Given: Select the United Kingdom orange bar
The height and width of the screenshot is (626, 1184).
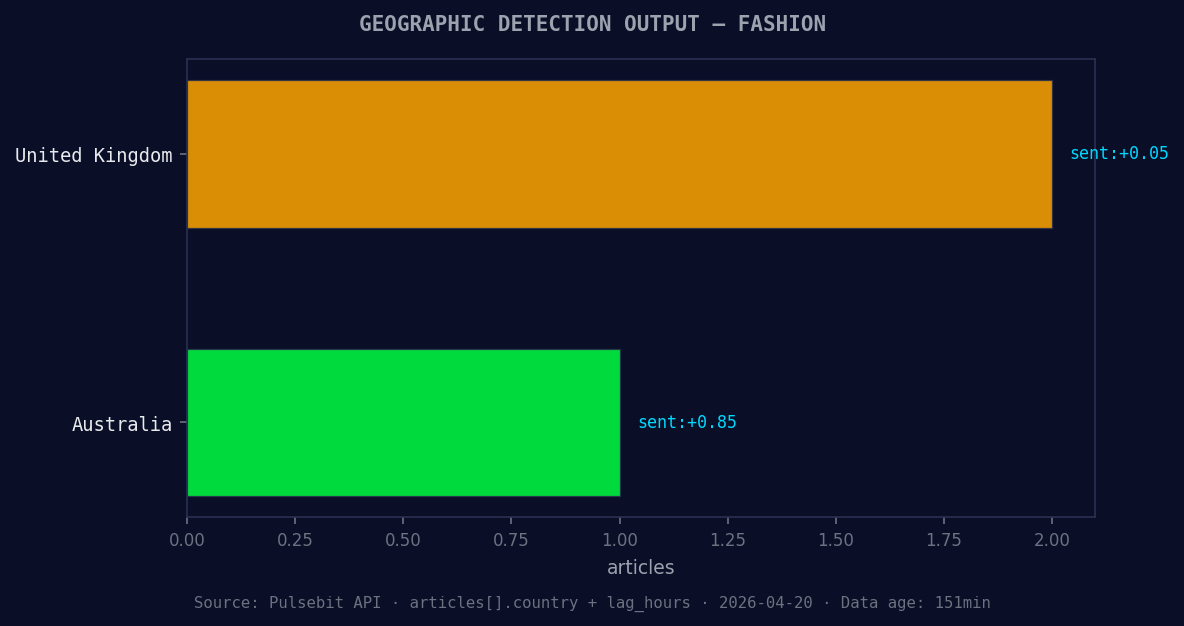Looking at the screenshot, I should (620, 155).
